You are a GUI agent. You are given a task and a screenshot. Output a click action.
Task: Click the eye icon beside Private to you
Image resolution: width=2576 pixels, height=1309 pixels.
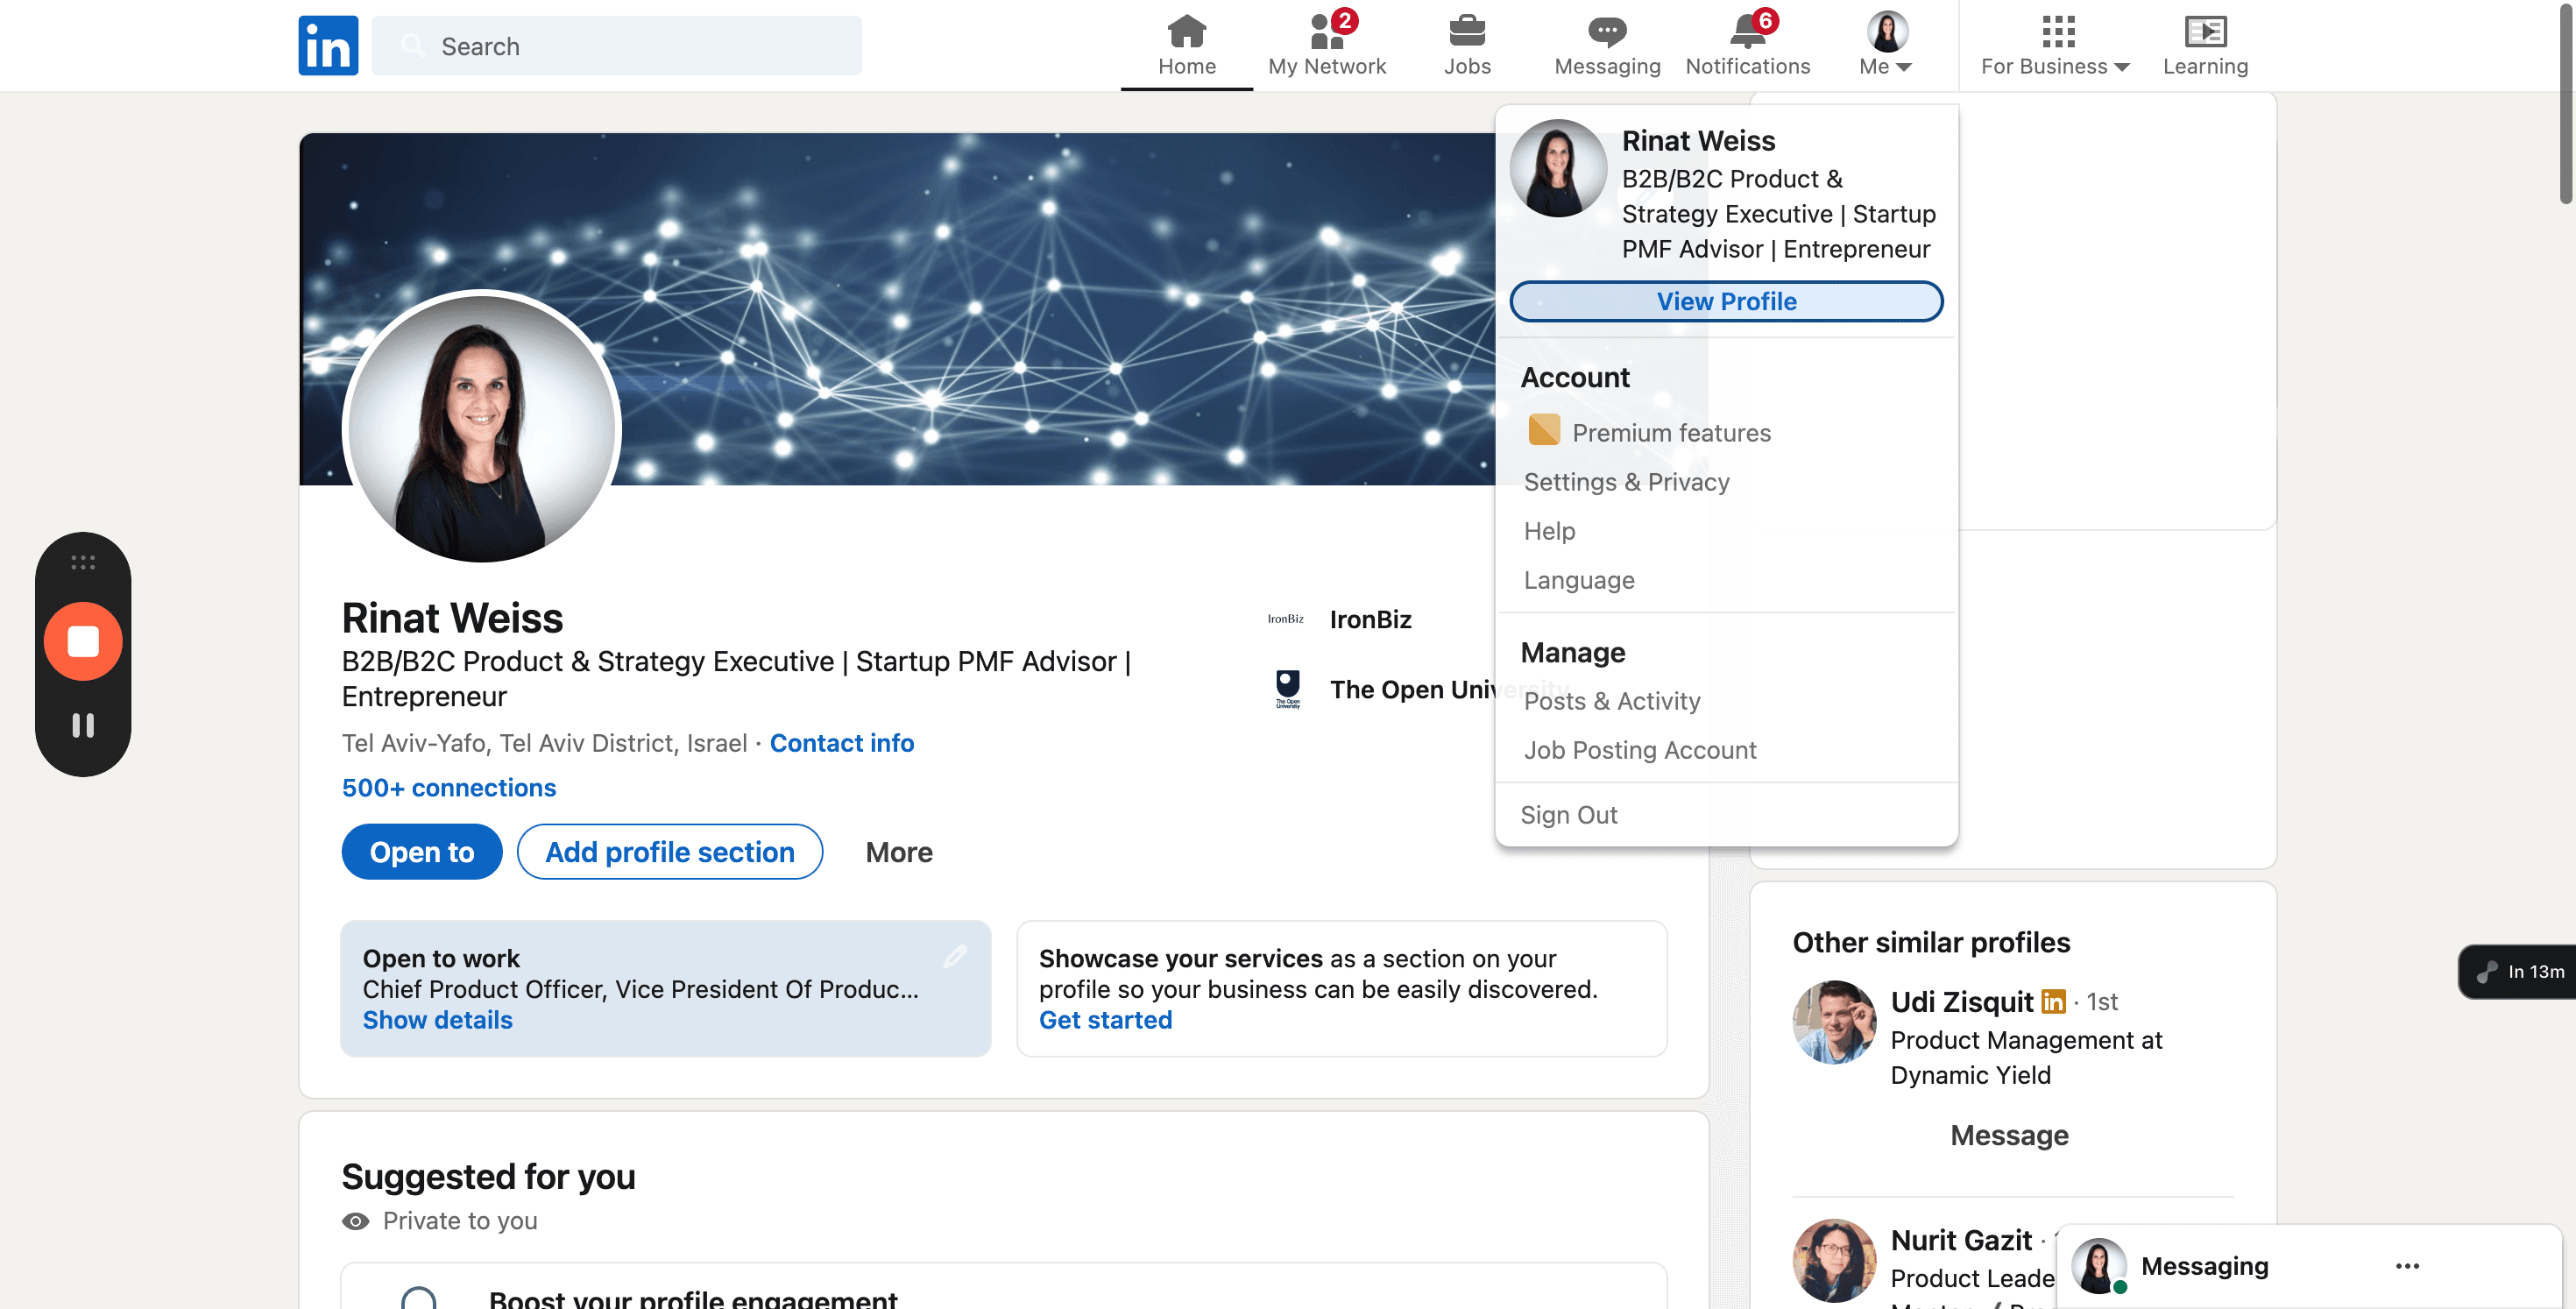coord(355,1221)
